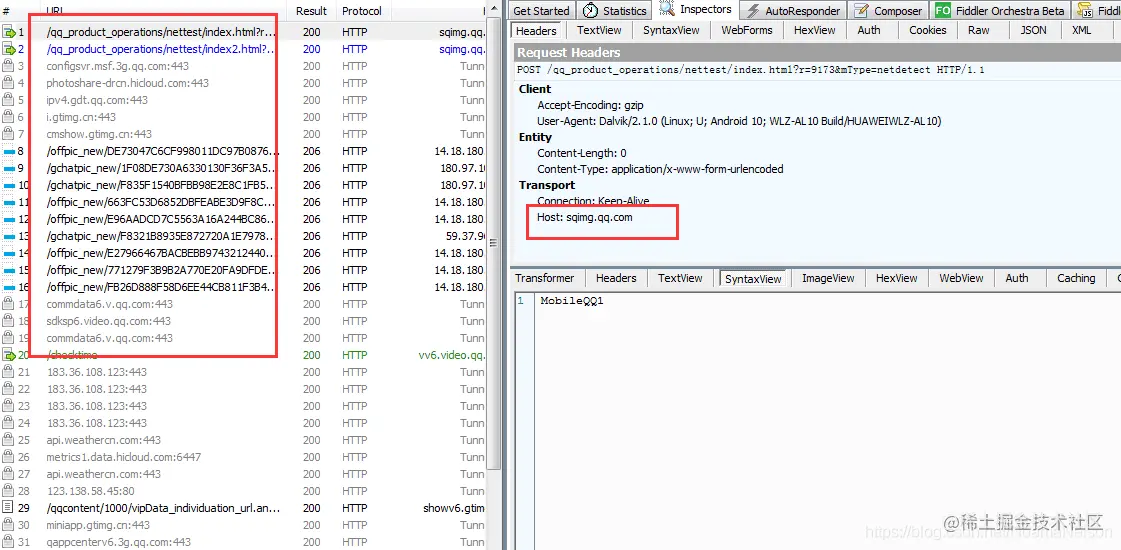Click partial-content icon of /gchatpic_new/1F08DE730A row
The image size is (1121, 550).
point(9,169)
